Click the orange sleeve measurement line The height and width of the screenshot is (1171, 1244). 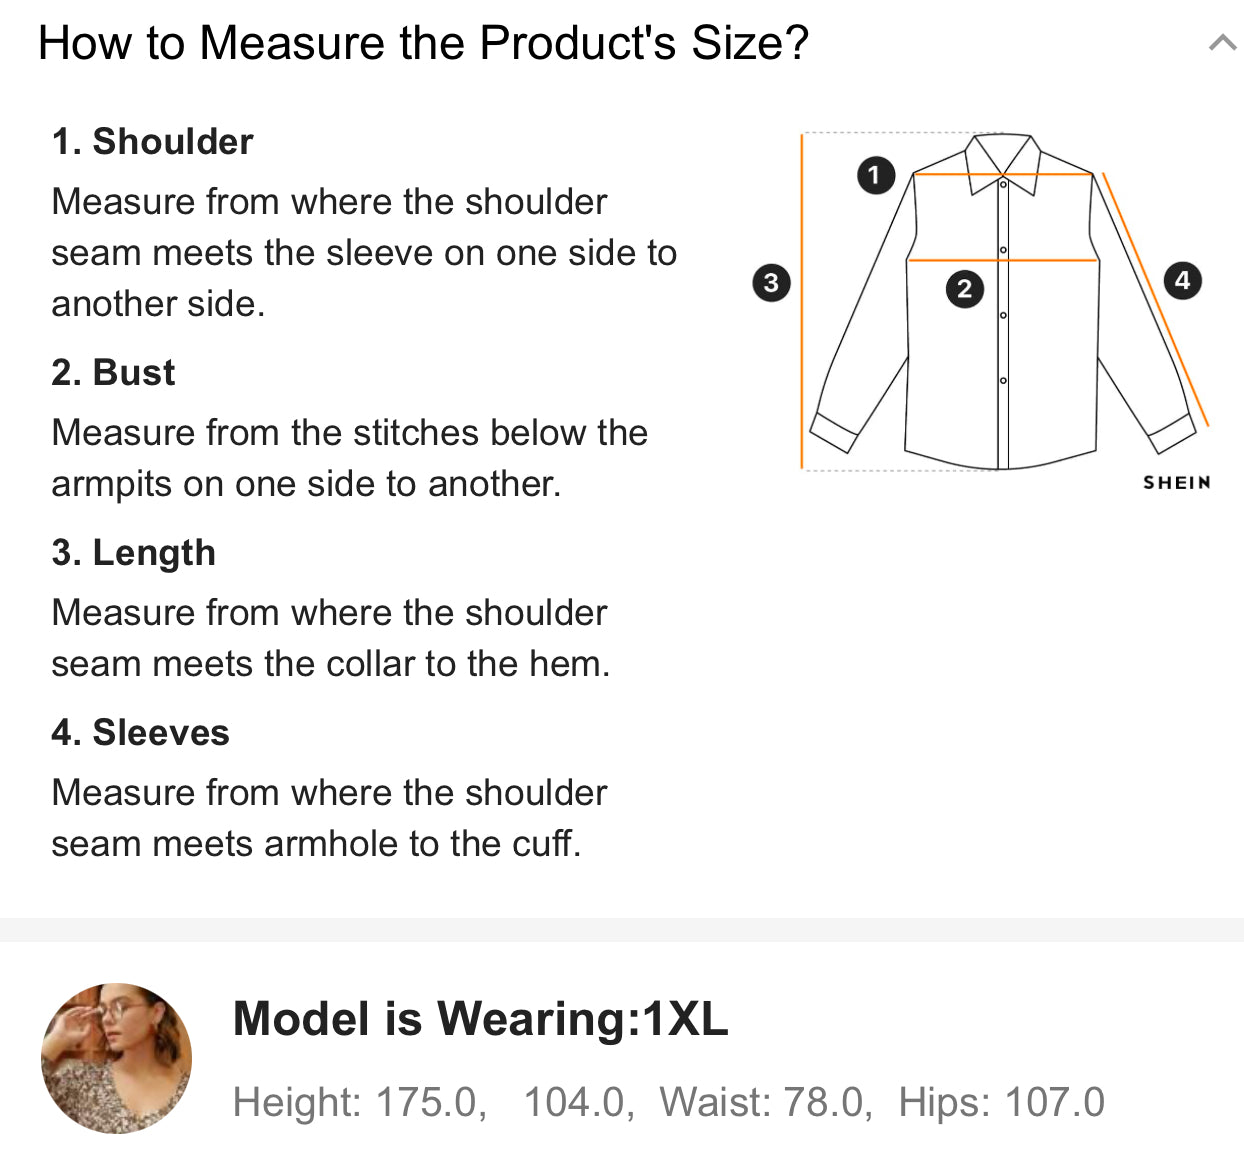pos(1155,299)
